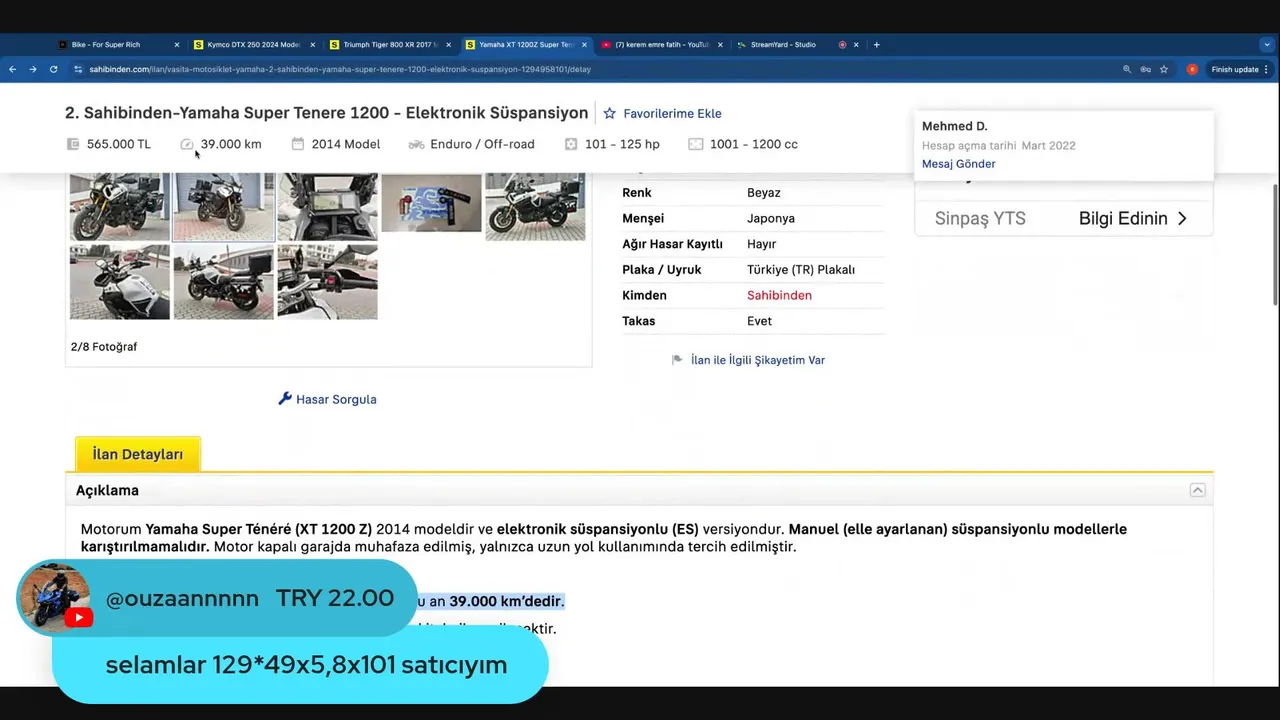1280x720 pixels.
Task: Click the chevron arrow next to Bilgi Edinin
Action: pos(1182,218)
